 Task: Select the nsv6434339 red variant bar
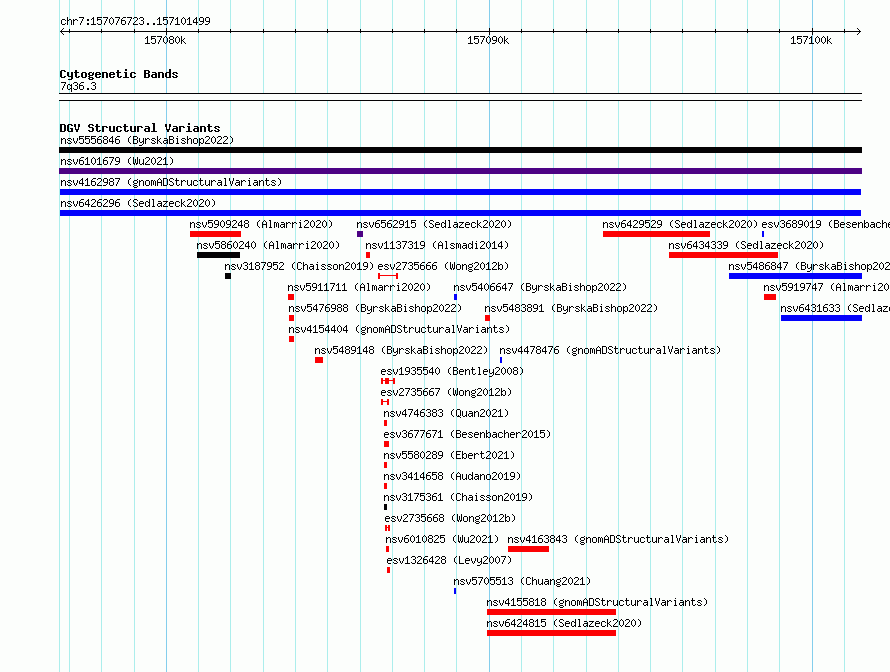point(723,255)
